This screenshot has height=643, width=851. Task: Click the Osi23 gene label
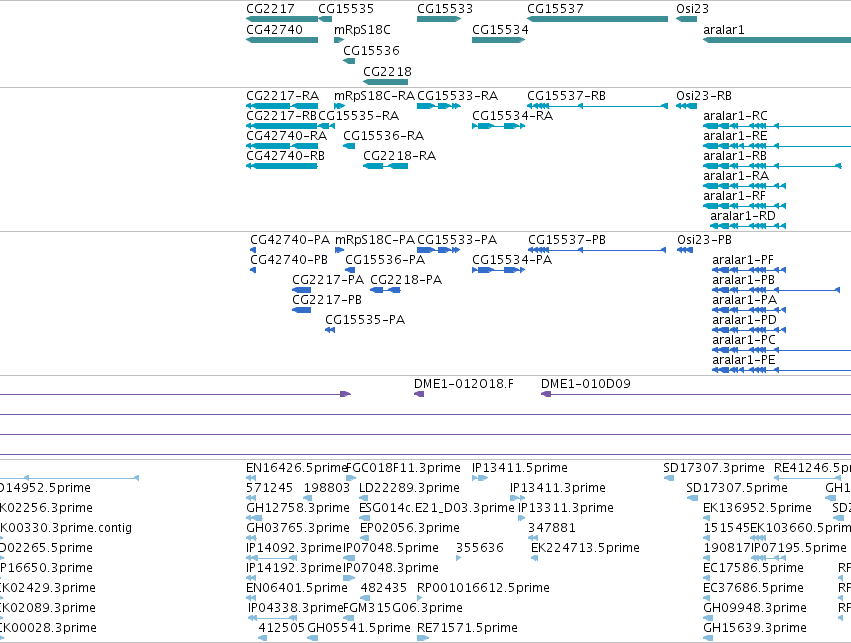[693, 9]
